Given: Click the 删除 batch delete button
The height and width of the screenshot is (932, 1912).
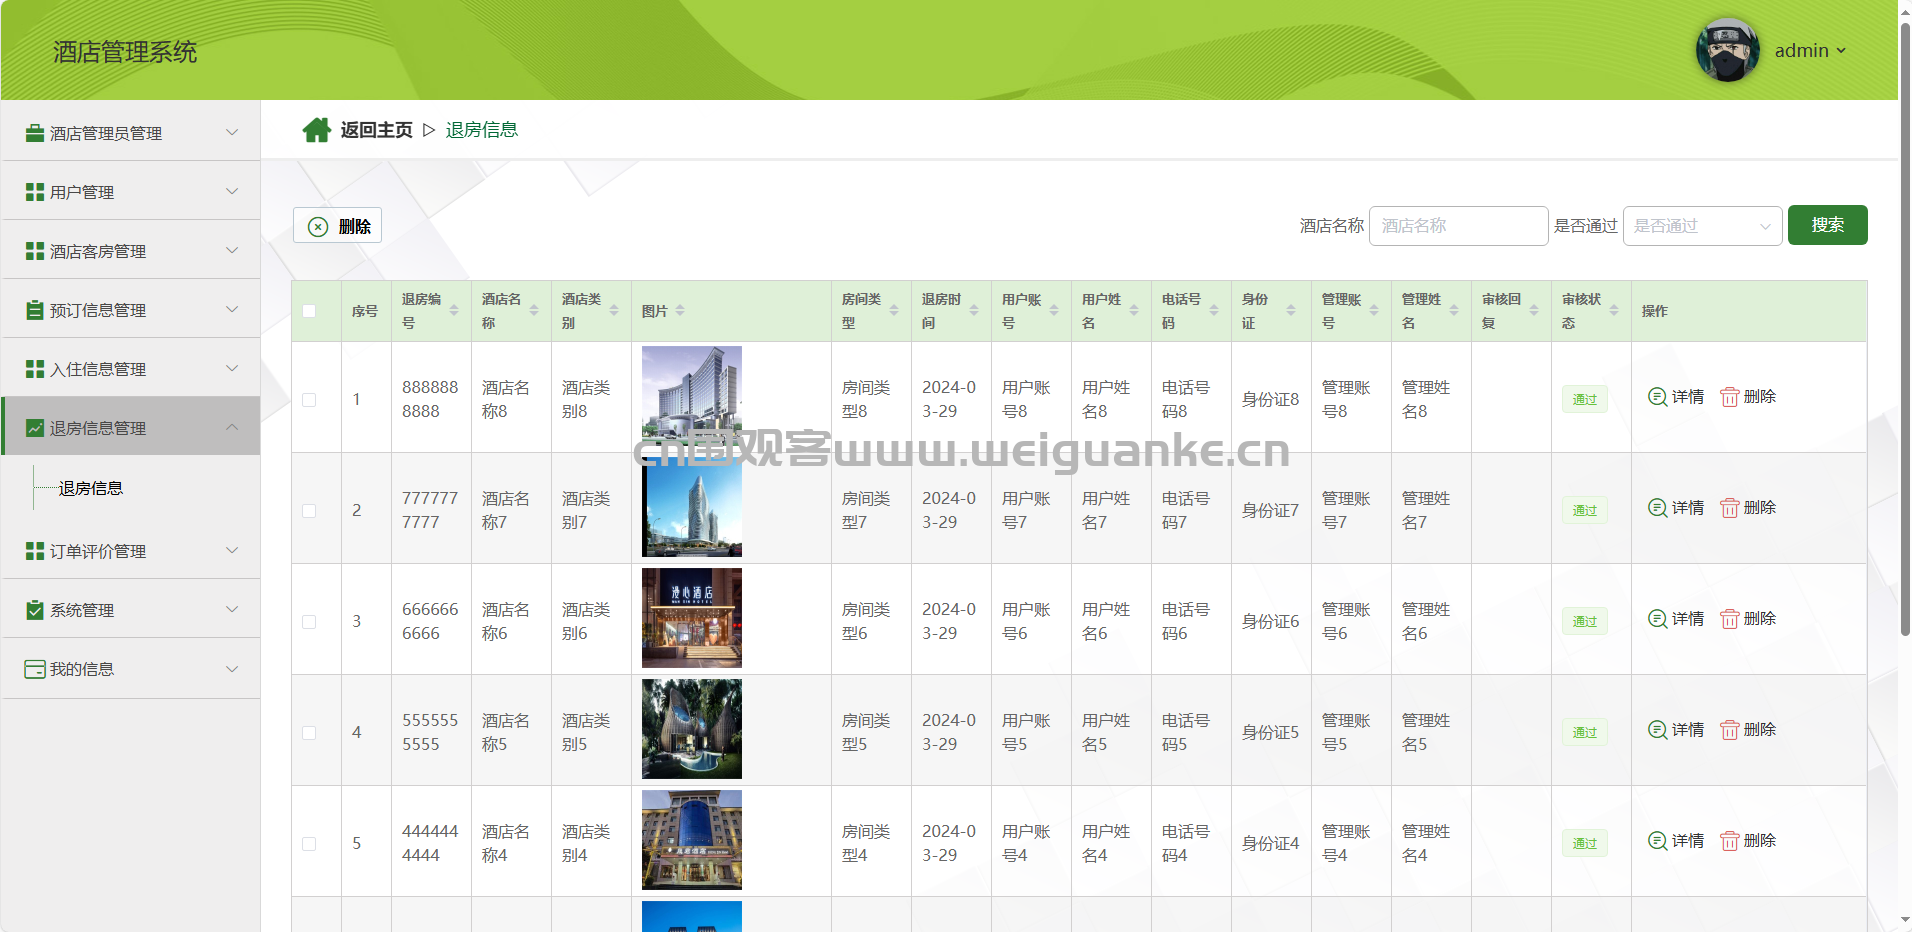Looking at the screenshot, I should pyautogui.click(x=337, y=226).
